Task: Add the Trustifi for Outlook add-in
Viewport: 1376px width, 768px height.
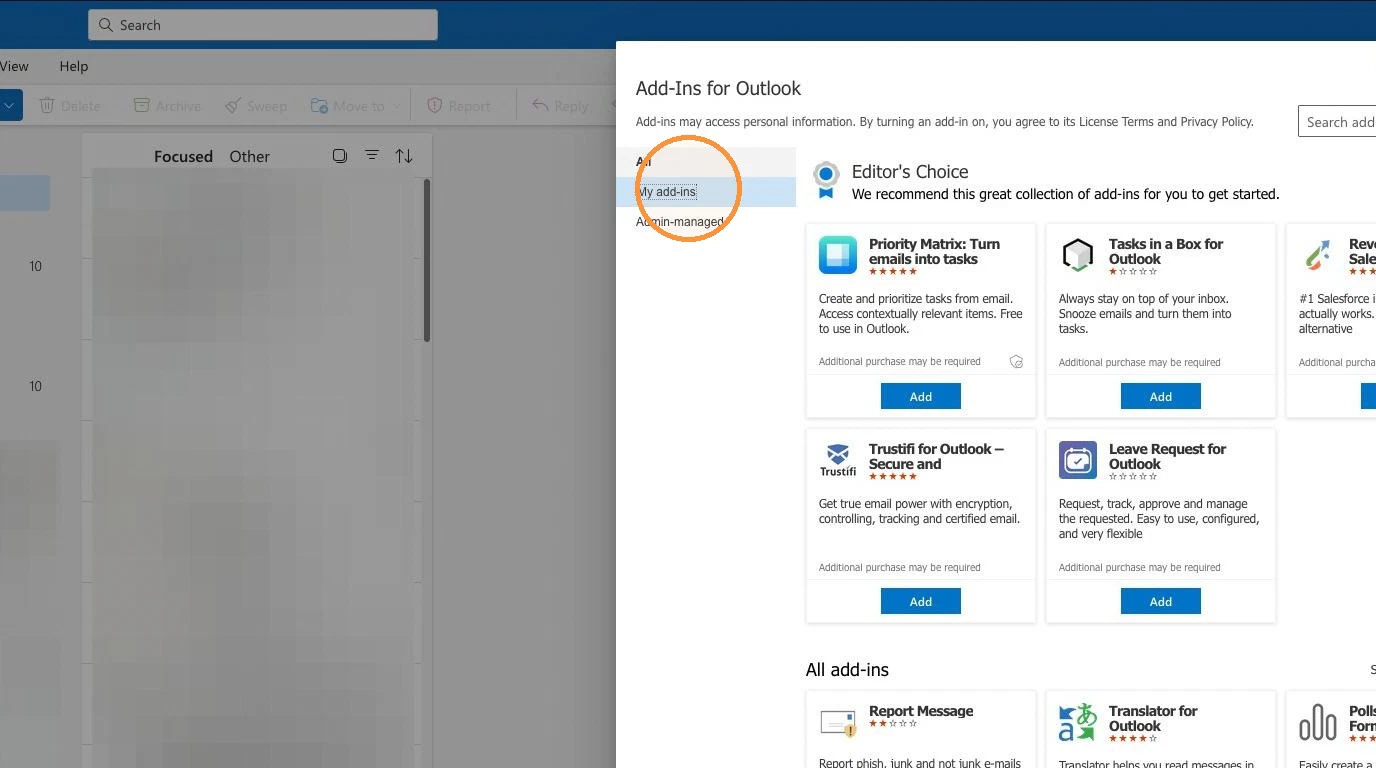Action: 921,601
